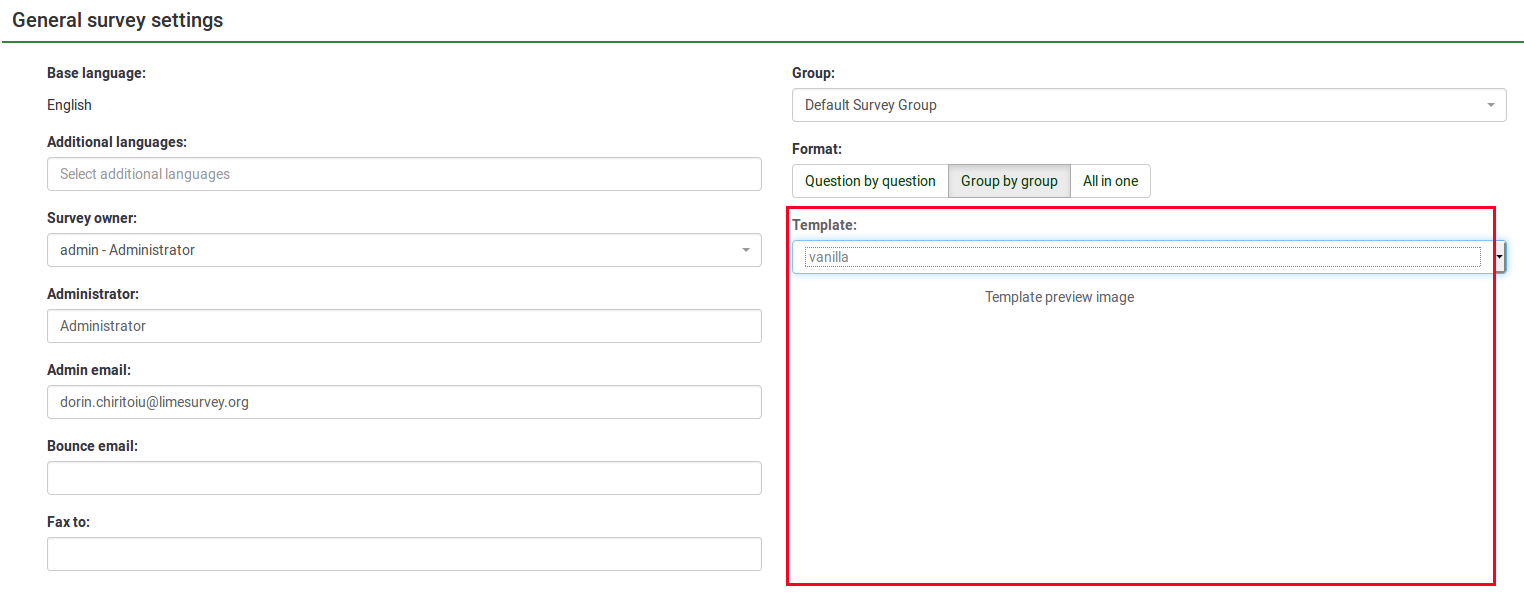The image size is (1524, 615).
Task: Click the Additional languages selection field
Action: click(x=404, y=174)
